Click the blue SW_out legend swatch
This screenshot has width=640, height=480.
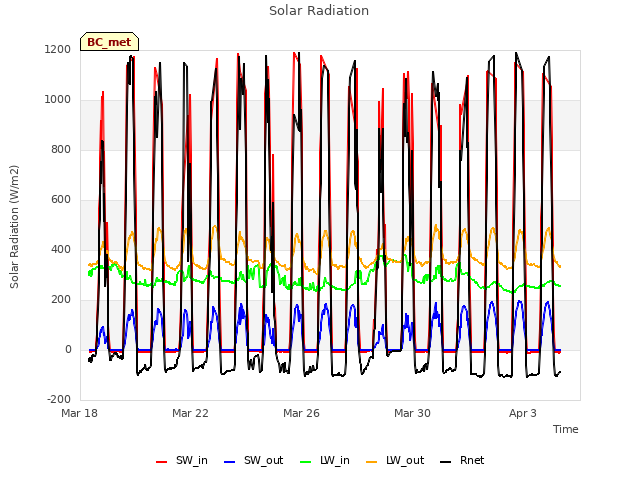230,462
